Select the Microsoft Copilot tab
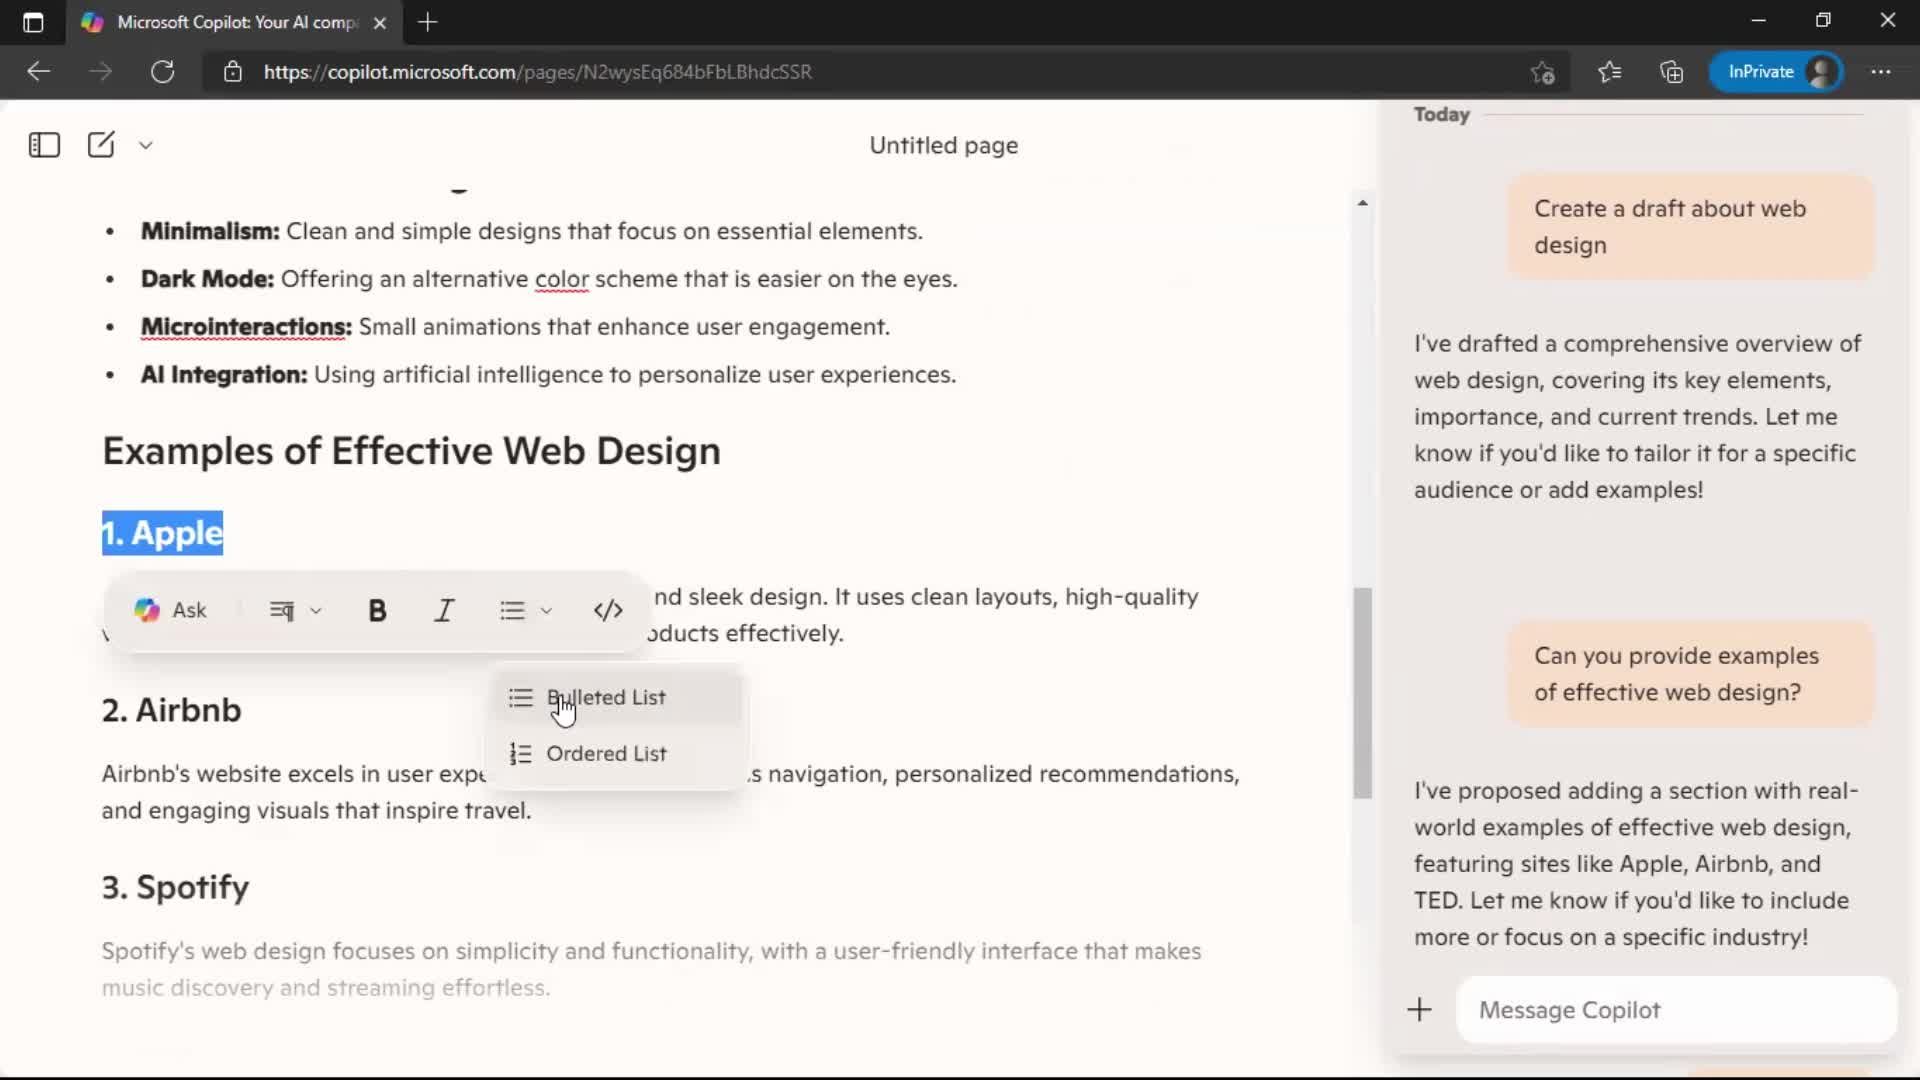Image resolution: width=1920 pixels, height=1080 pixels. (x=235, y=22)
